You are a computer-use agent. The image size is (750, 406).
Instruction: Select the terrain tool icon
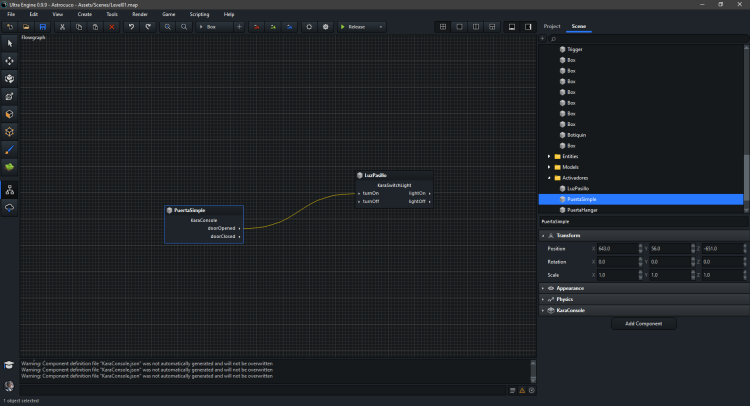coord(10,166)
